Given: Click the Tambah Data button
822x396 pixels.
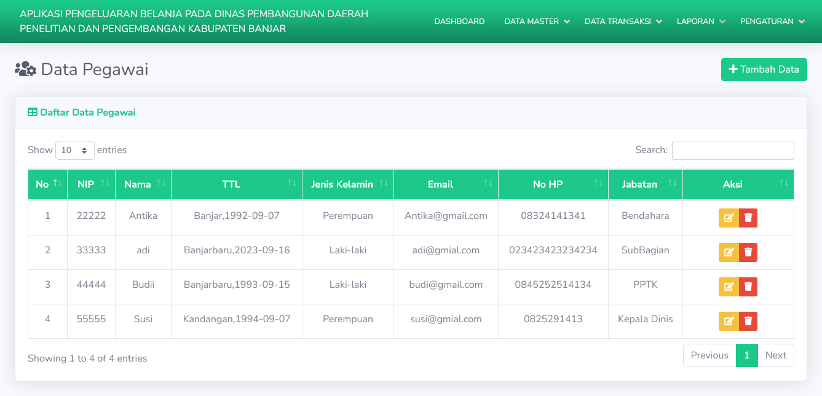Looking at the screenshot, I should pos(764,69).
